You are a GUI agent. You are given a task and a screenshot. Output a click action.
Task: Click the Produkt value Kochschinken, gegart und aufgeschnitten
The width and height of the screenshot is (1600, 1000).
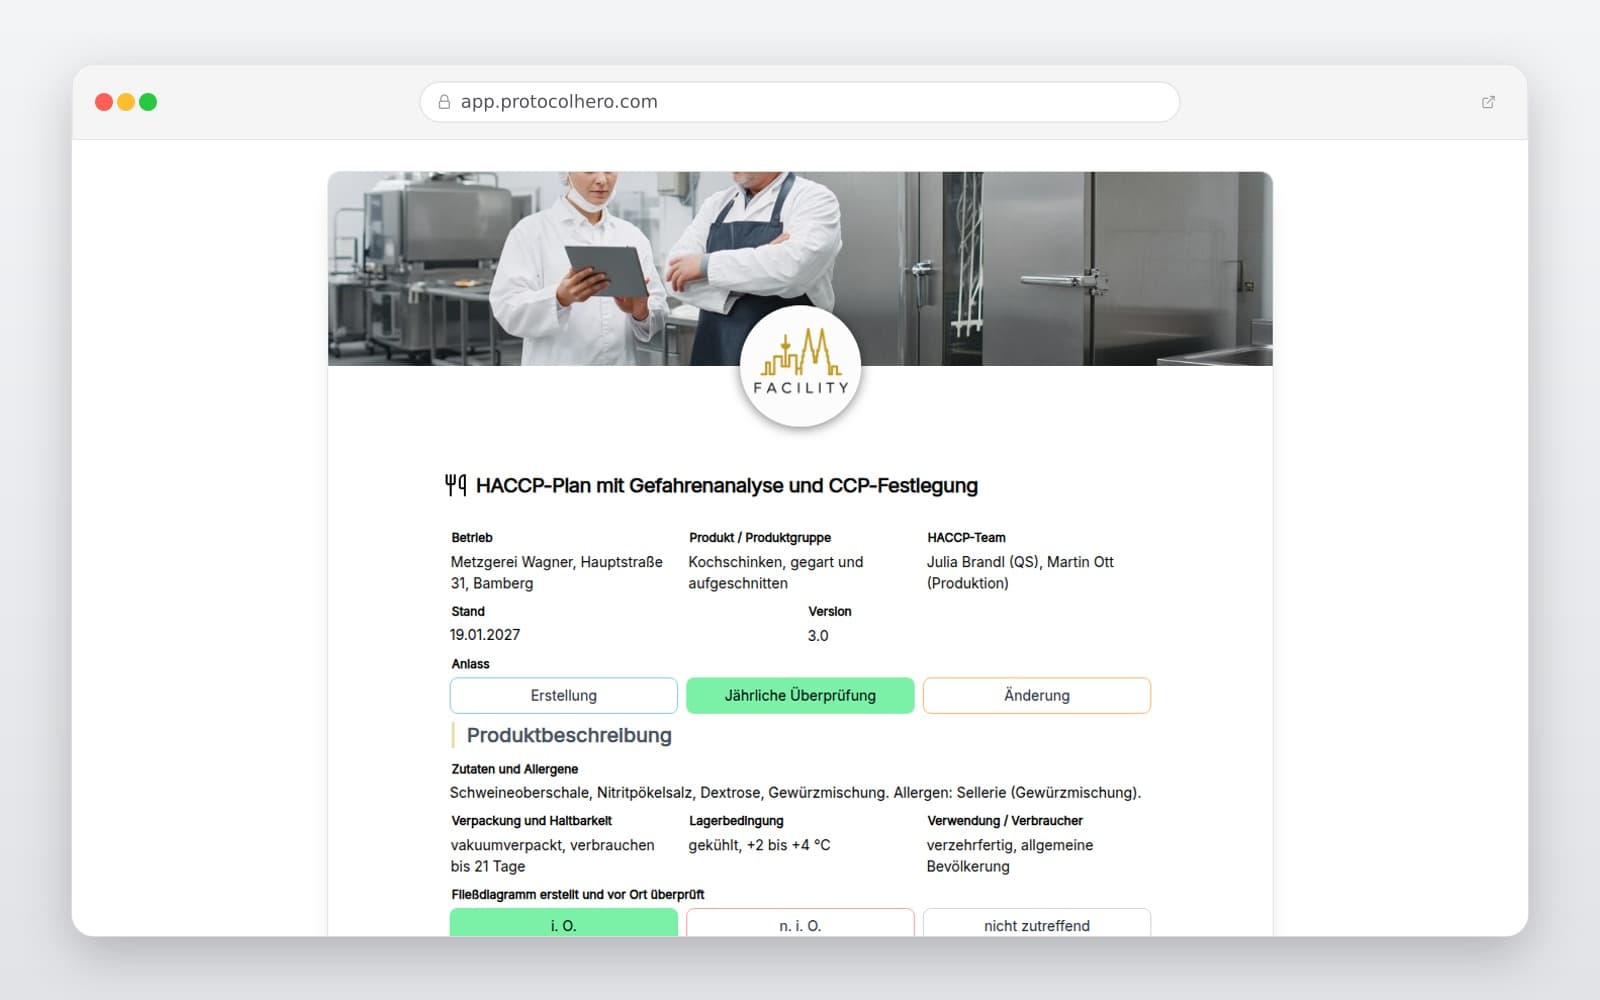tap(776, 572)
